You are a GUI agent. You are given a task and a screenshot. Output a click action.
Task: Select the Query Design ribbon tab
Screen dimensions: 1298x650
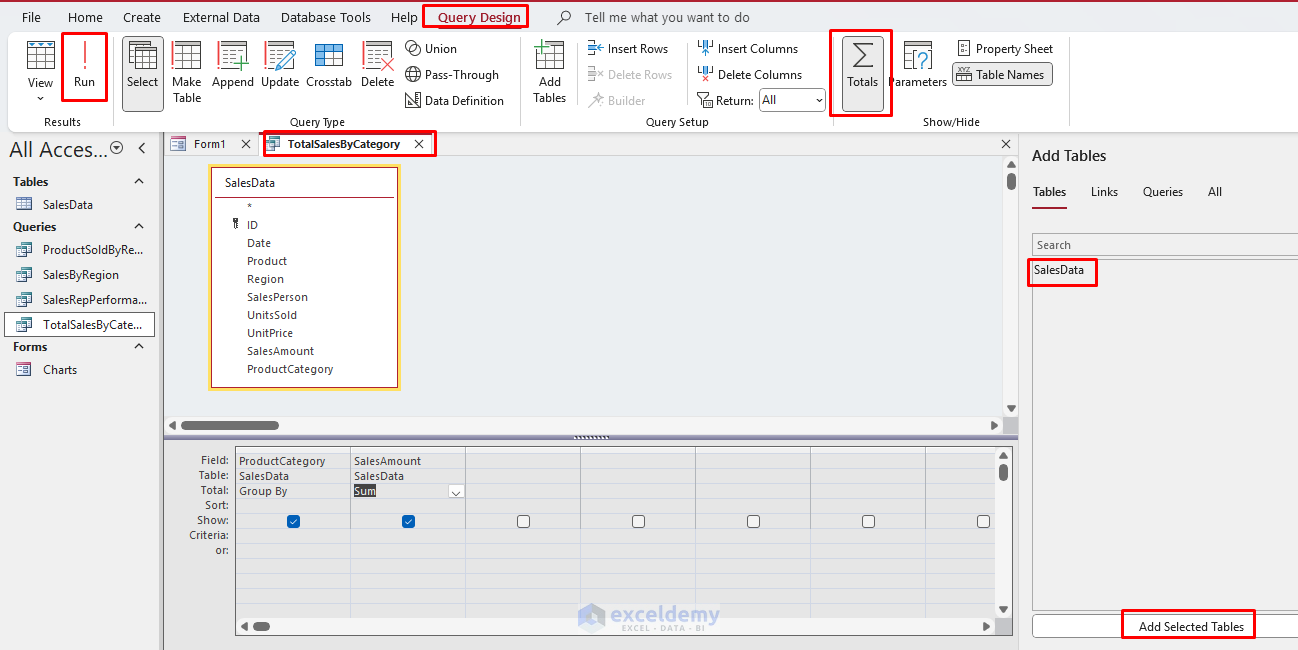pyautogui.click(x=479, y=17)
